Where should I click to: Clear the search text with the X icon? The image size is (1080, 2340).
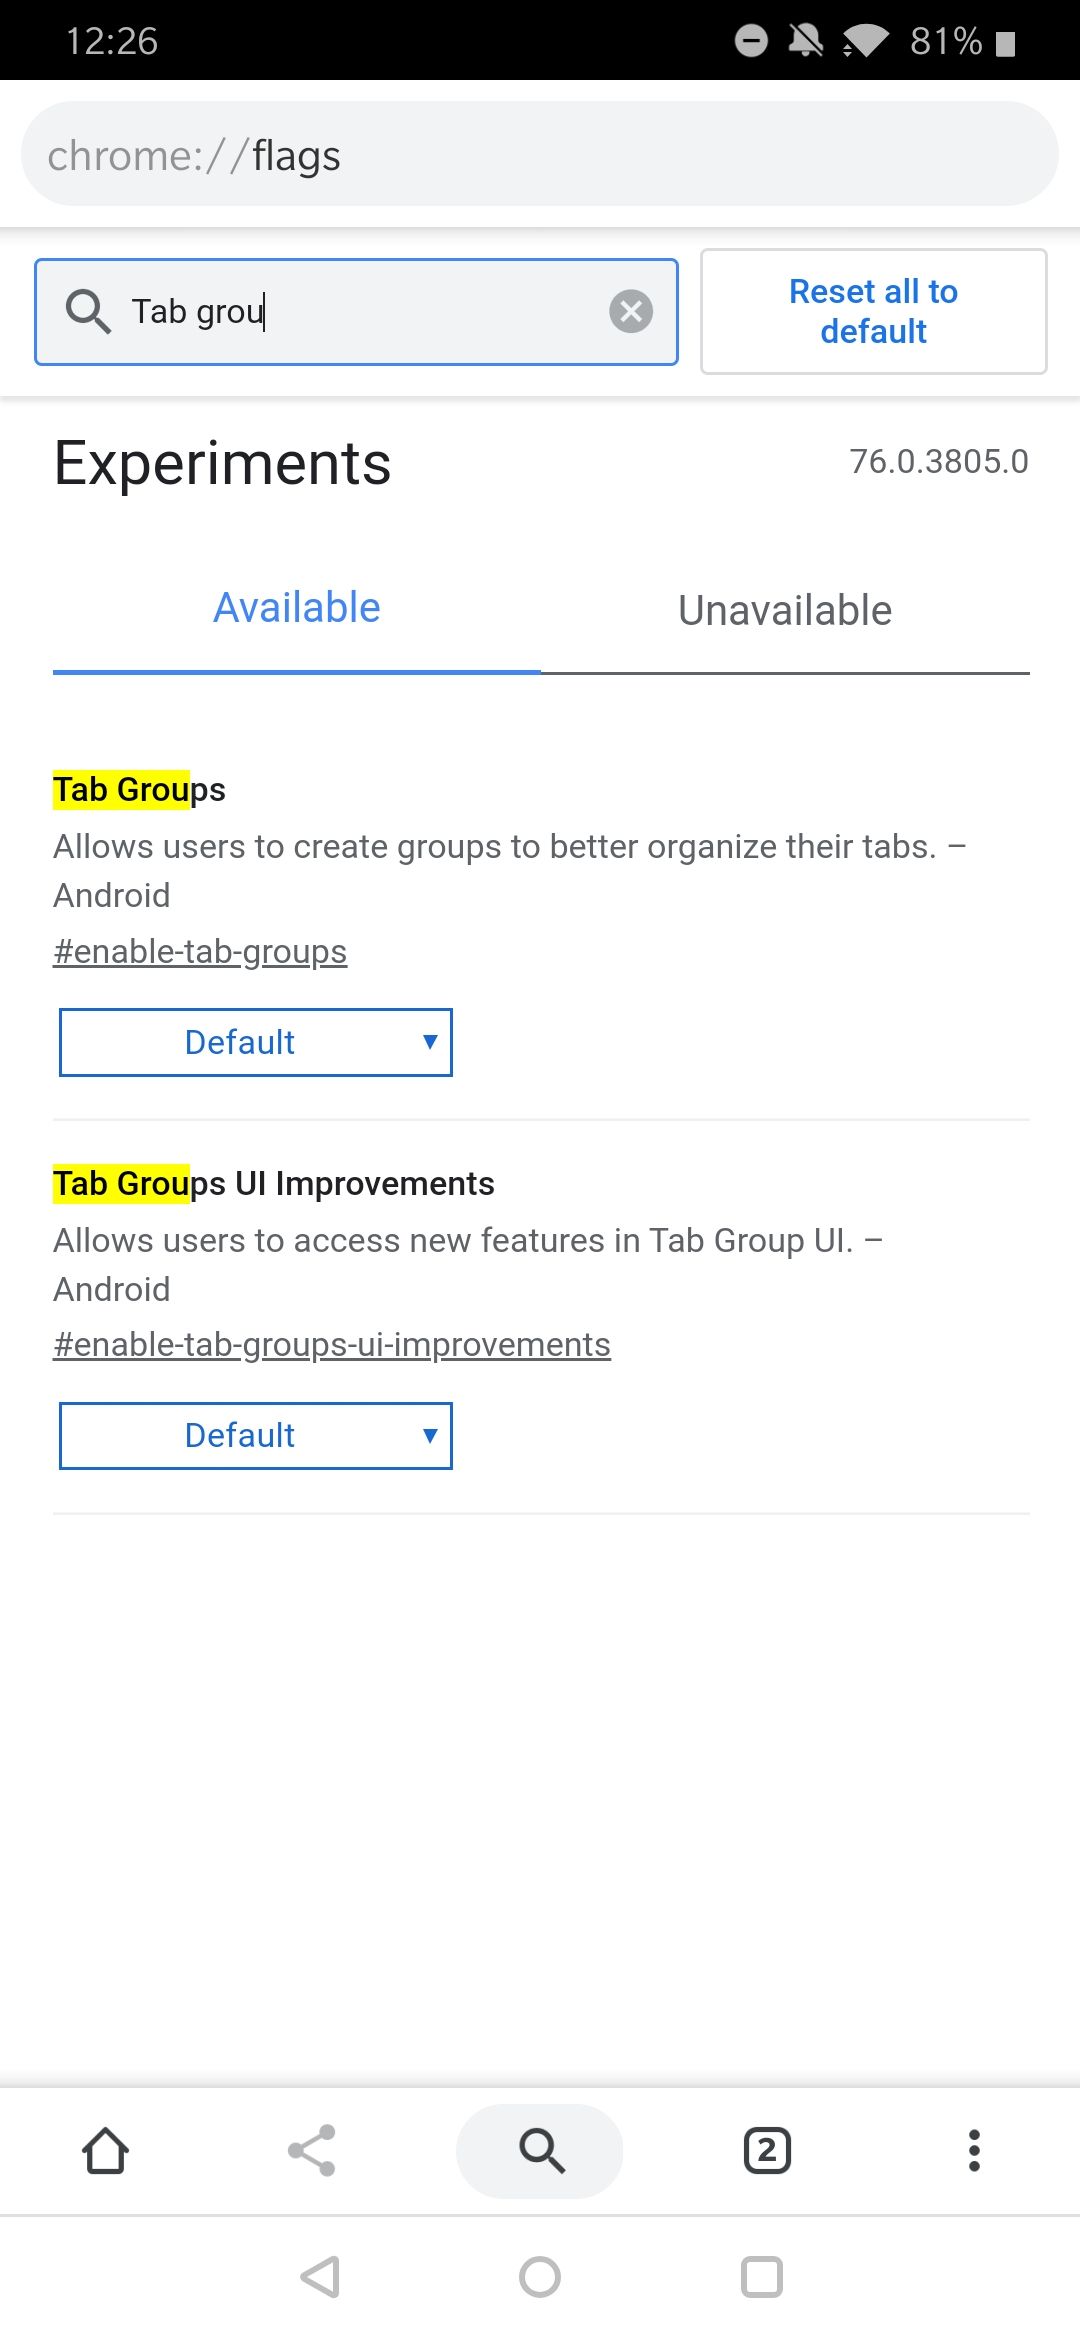[x=632, y=311]
